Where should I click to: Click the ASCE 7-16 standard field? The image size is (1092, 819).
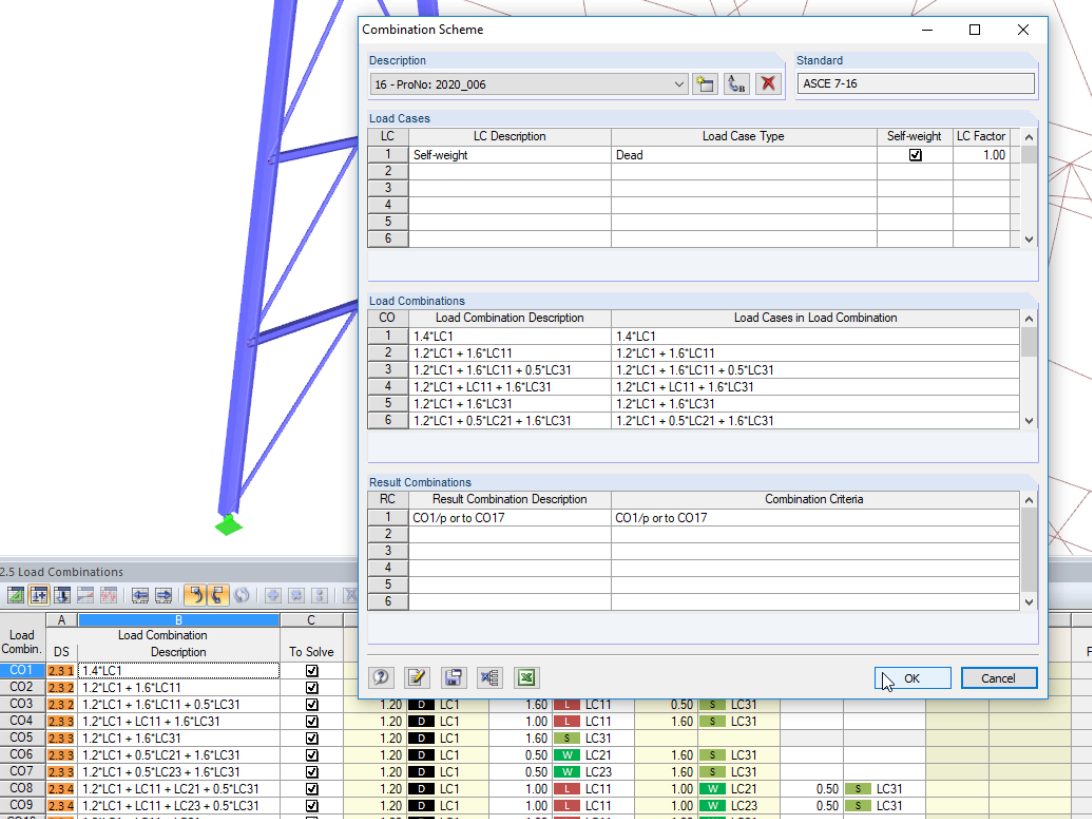(916, 84)
